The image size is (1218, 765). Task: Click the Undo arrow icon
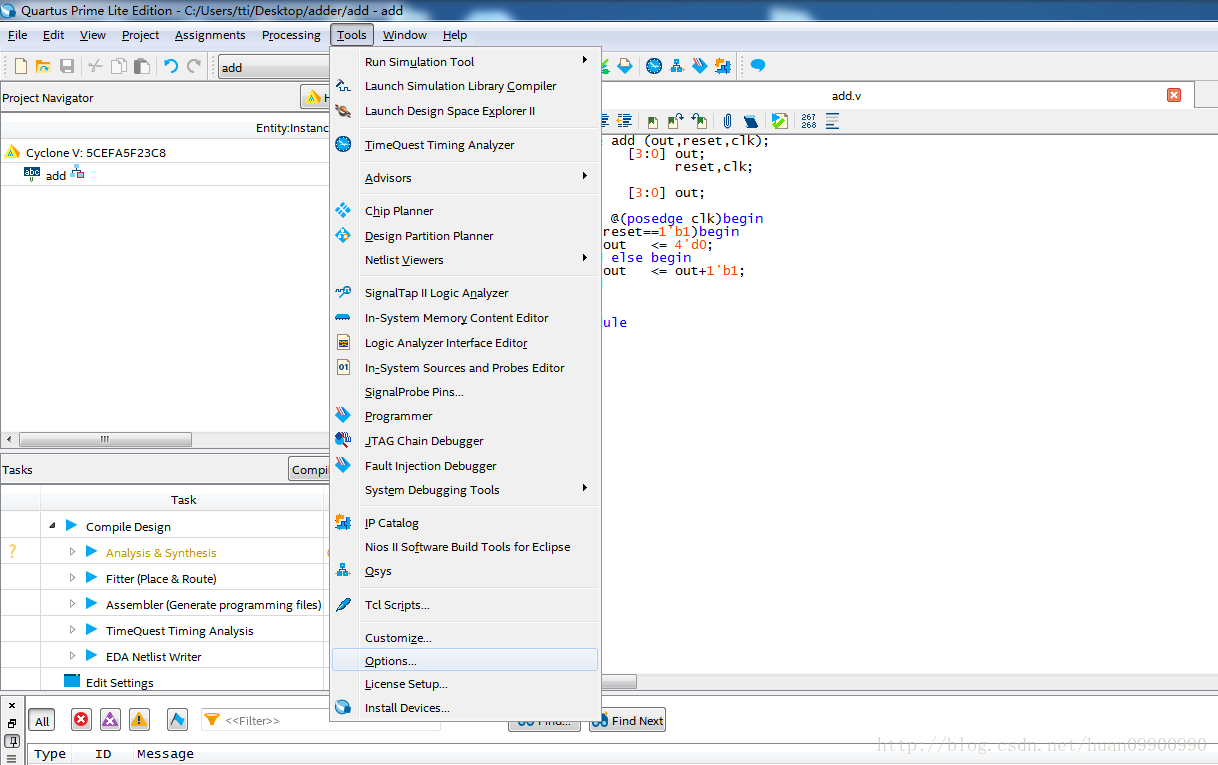[171, 66]
